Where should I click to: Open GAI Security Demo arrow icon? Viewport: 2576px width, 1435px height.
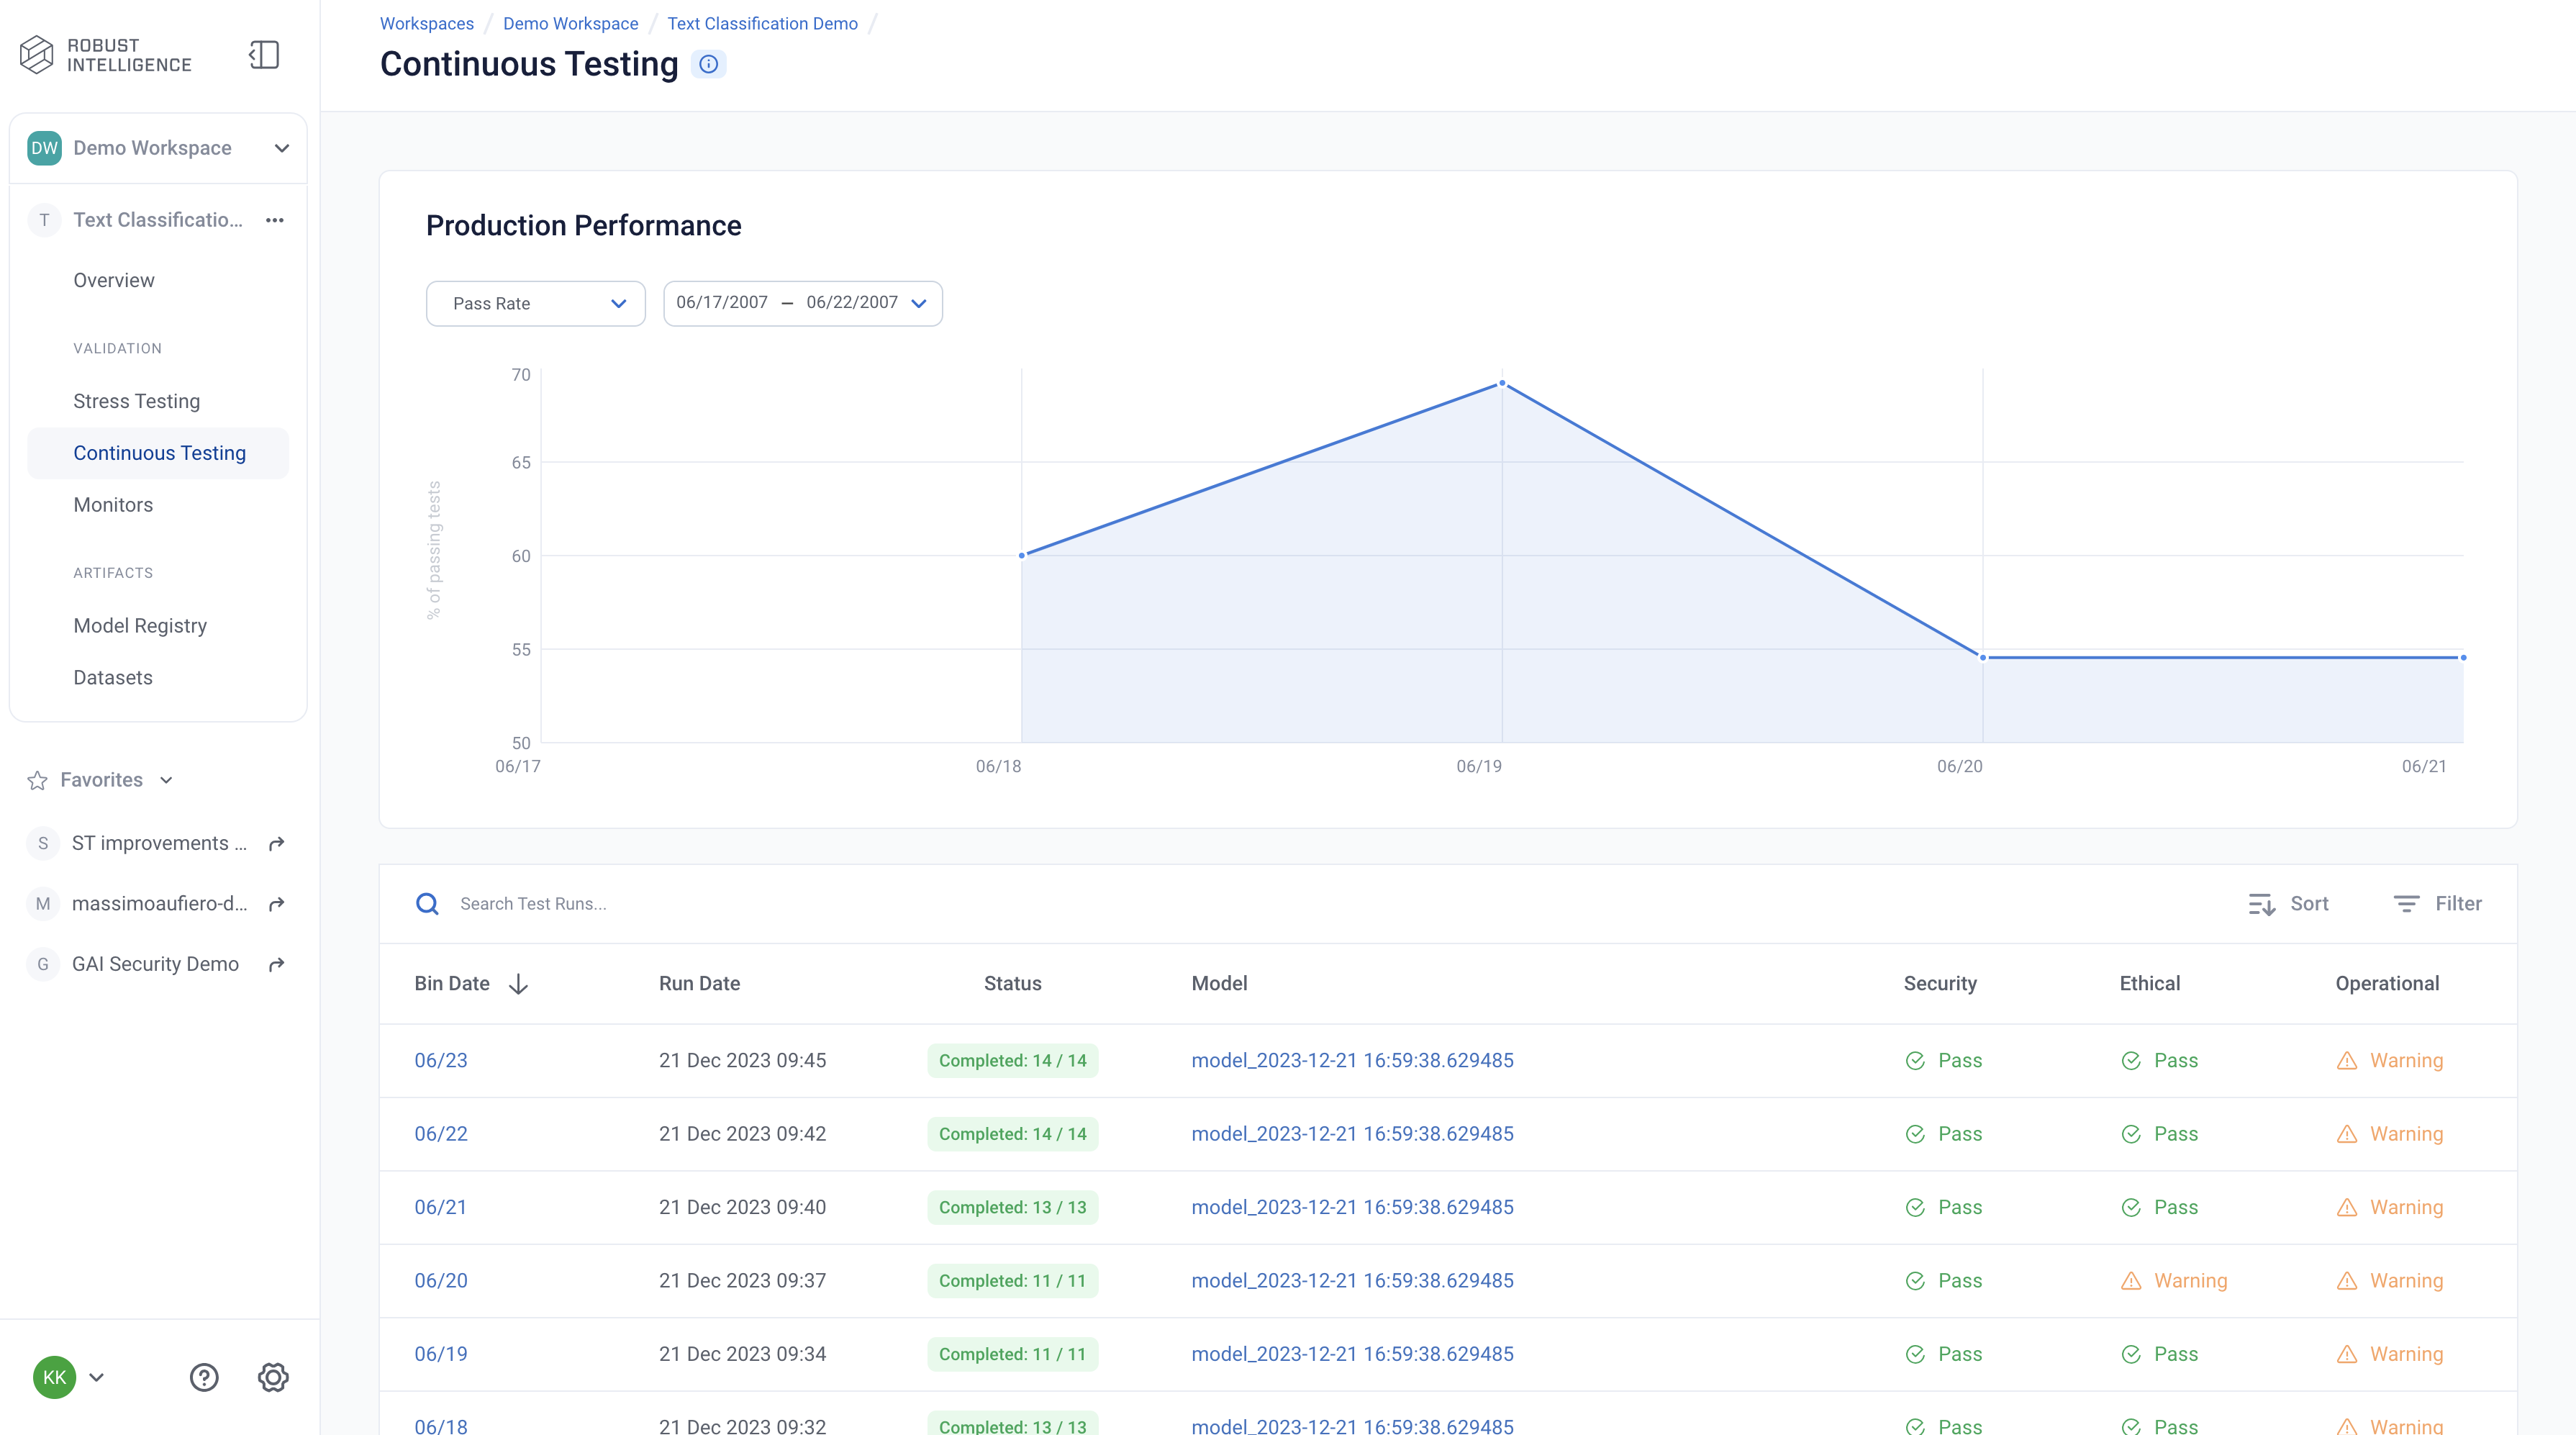pyautogui.click(x=277, y=964)
